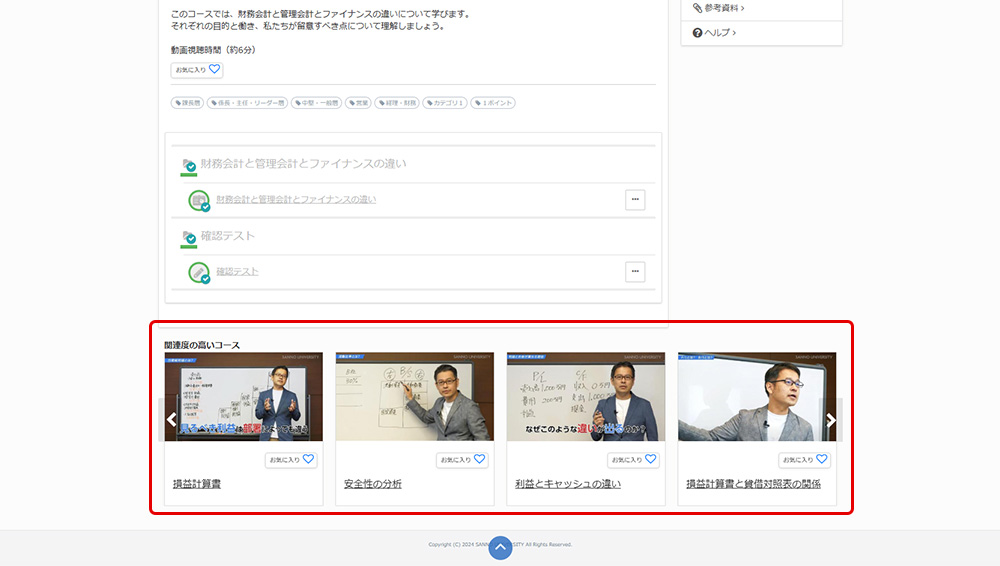Open the 利益とキャッシュの違い course thumbnail

(585, 397)
